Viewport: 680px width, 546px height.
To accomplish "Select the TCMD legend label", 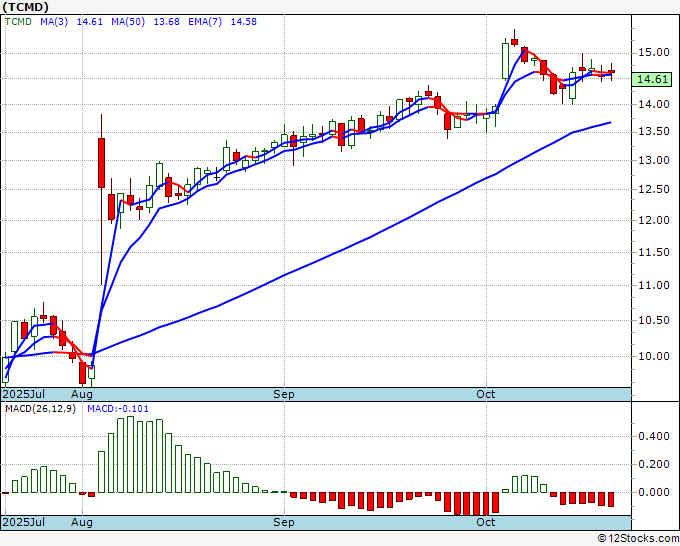I will [18, 21].
